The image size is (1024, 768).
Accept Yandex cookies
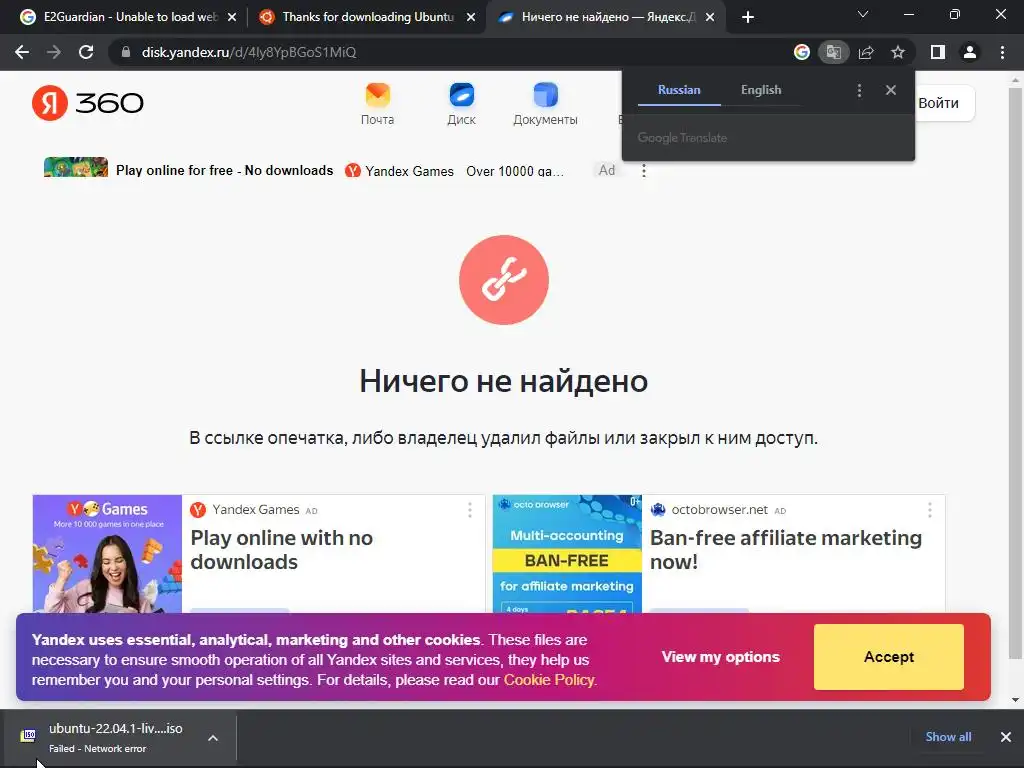tap(889, 657)
